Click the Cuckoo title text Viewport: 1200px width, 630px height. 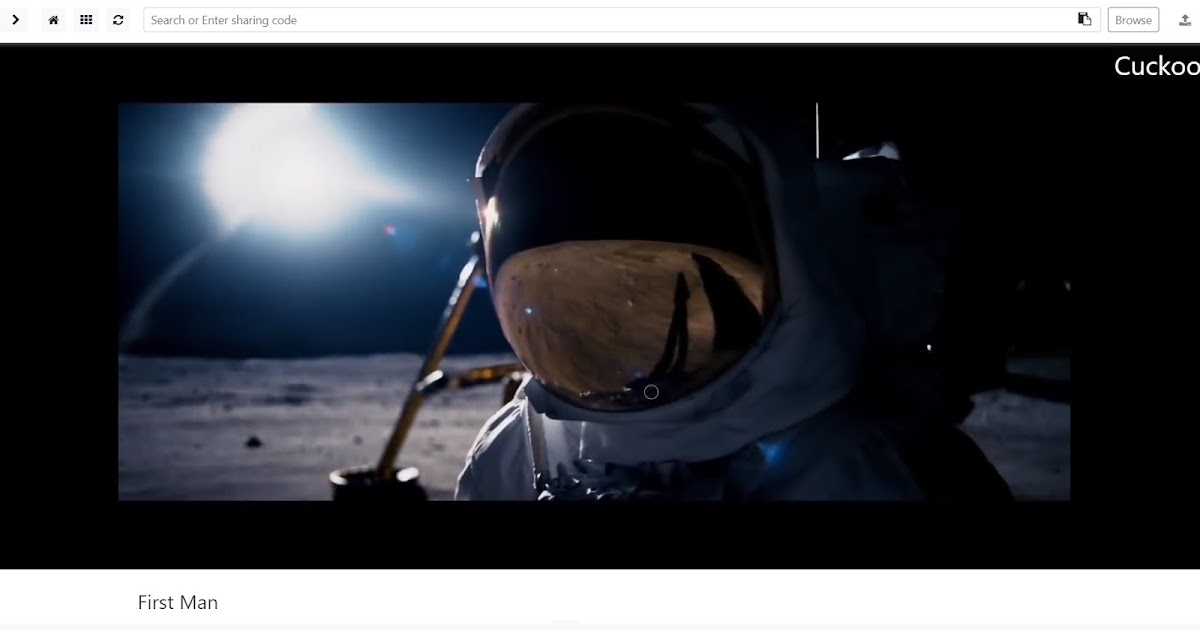click(x=1157, y=66)
